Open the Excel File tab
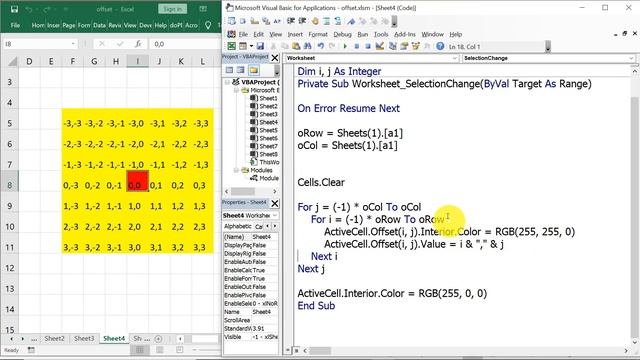 pos(15,25)
